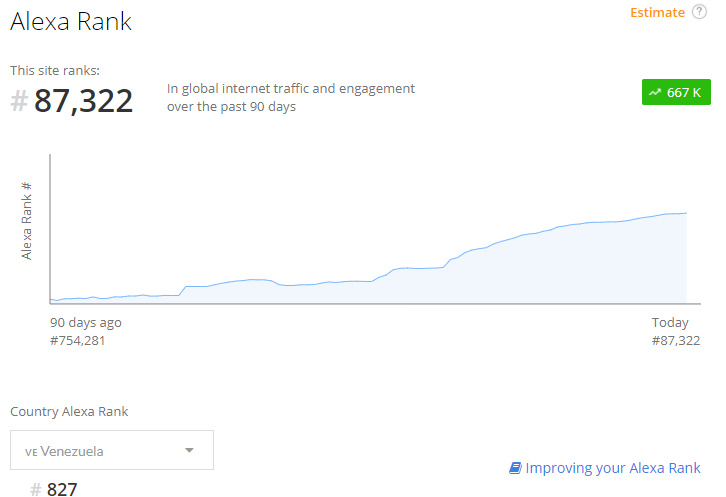
Task: Click the book icon beside Improving link
Action: pyautogui.click(x=515, y=468)
